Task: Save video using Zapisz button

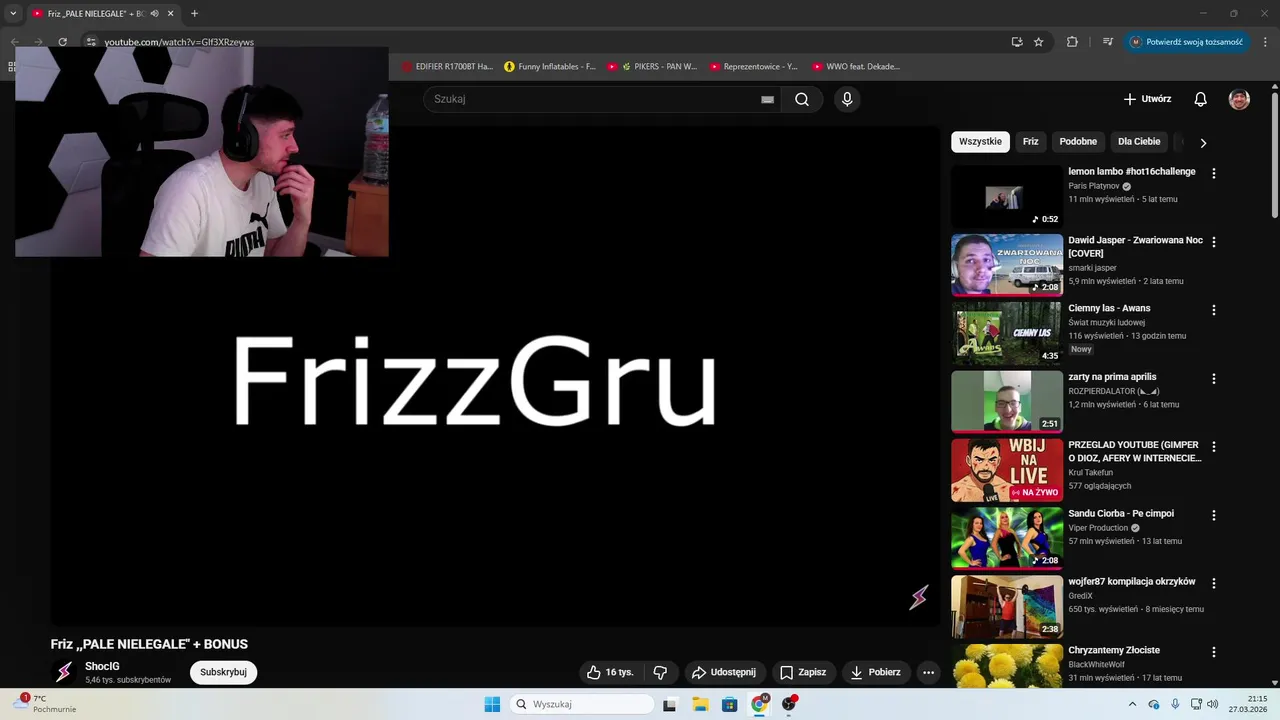Action: [803, 672]
